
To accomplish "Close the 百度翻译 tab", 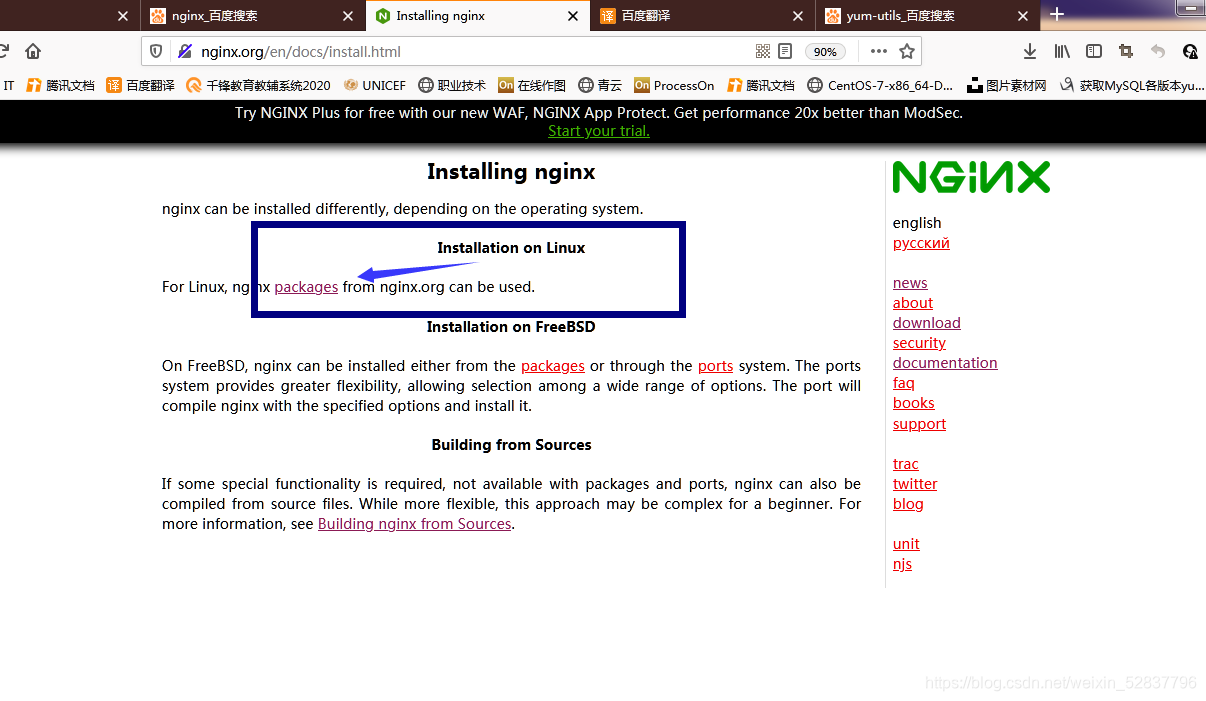I will (x=798, y=16).
